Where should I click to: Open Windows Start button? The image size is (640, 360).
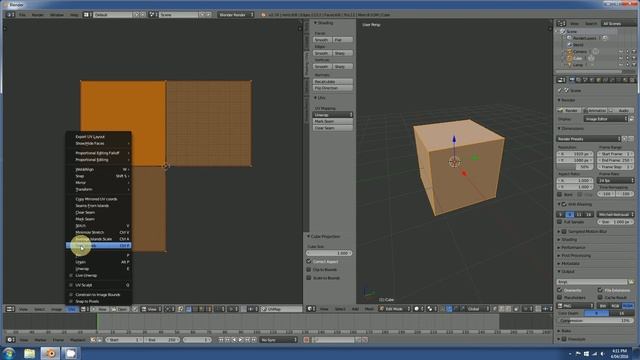click(9, 353)
